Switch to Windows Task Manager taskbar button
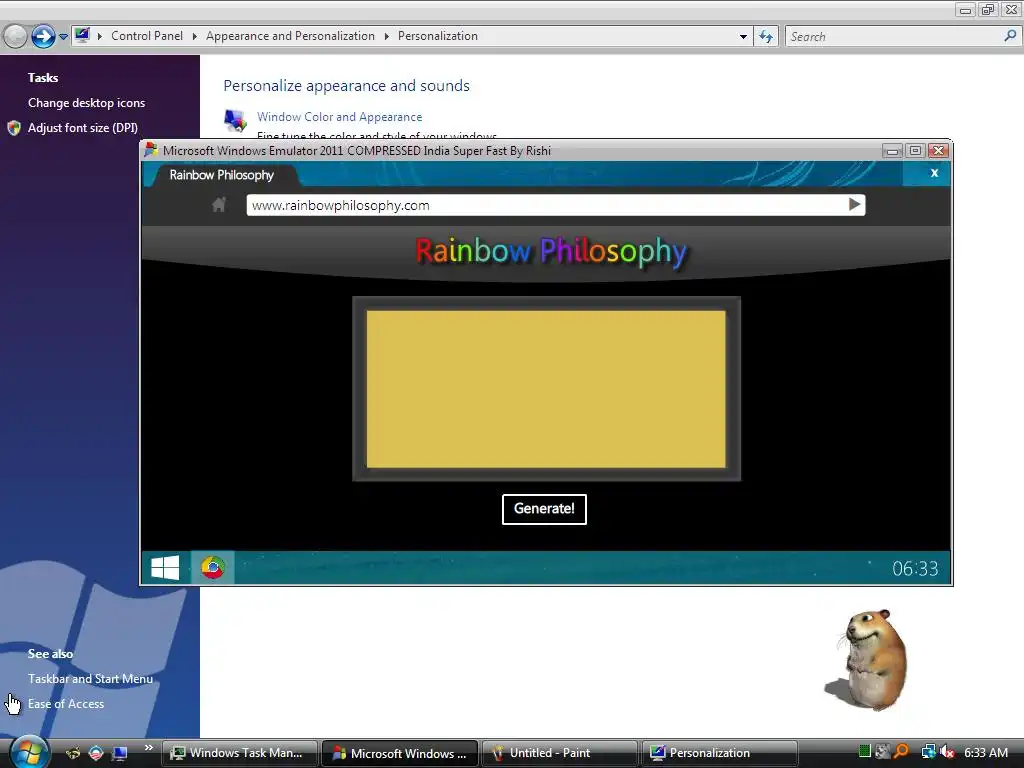This screenshot has height=768, width=1024. click(x=240, y=753)
